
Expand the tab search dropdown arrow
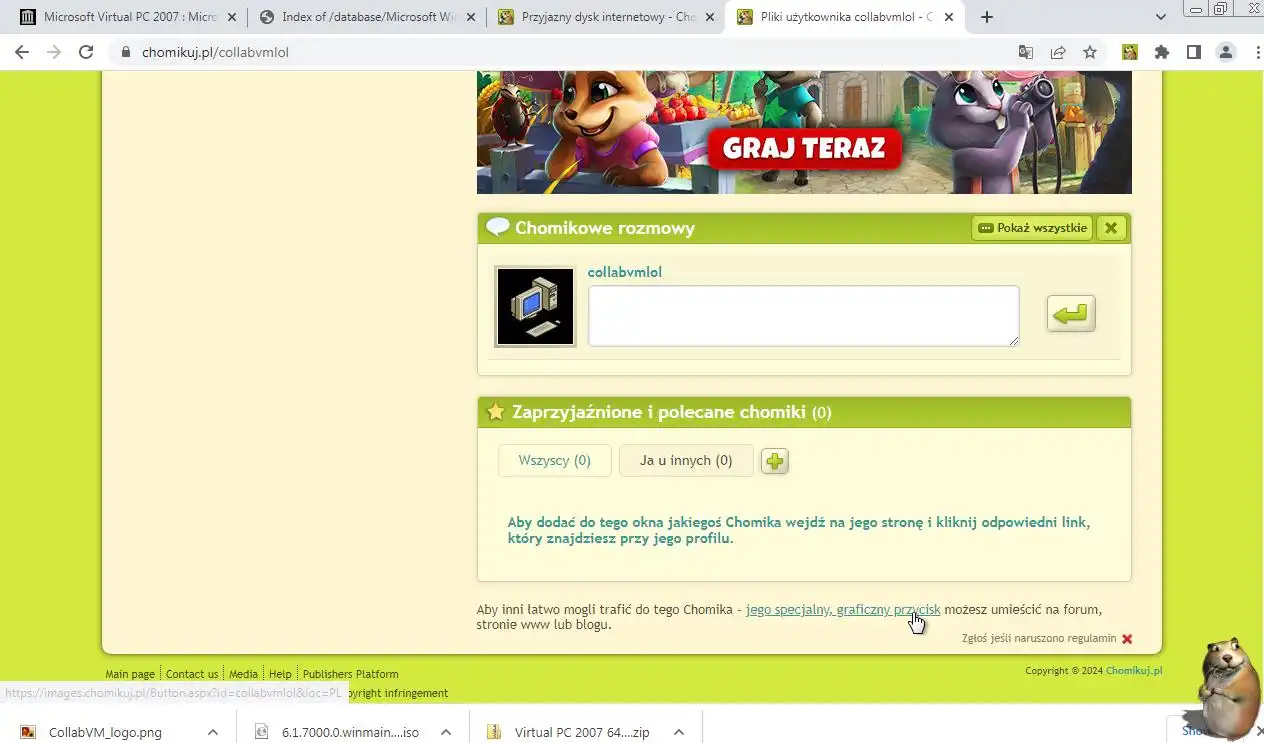[x=1161, y=17]
